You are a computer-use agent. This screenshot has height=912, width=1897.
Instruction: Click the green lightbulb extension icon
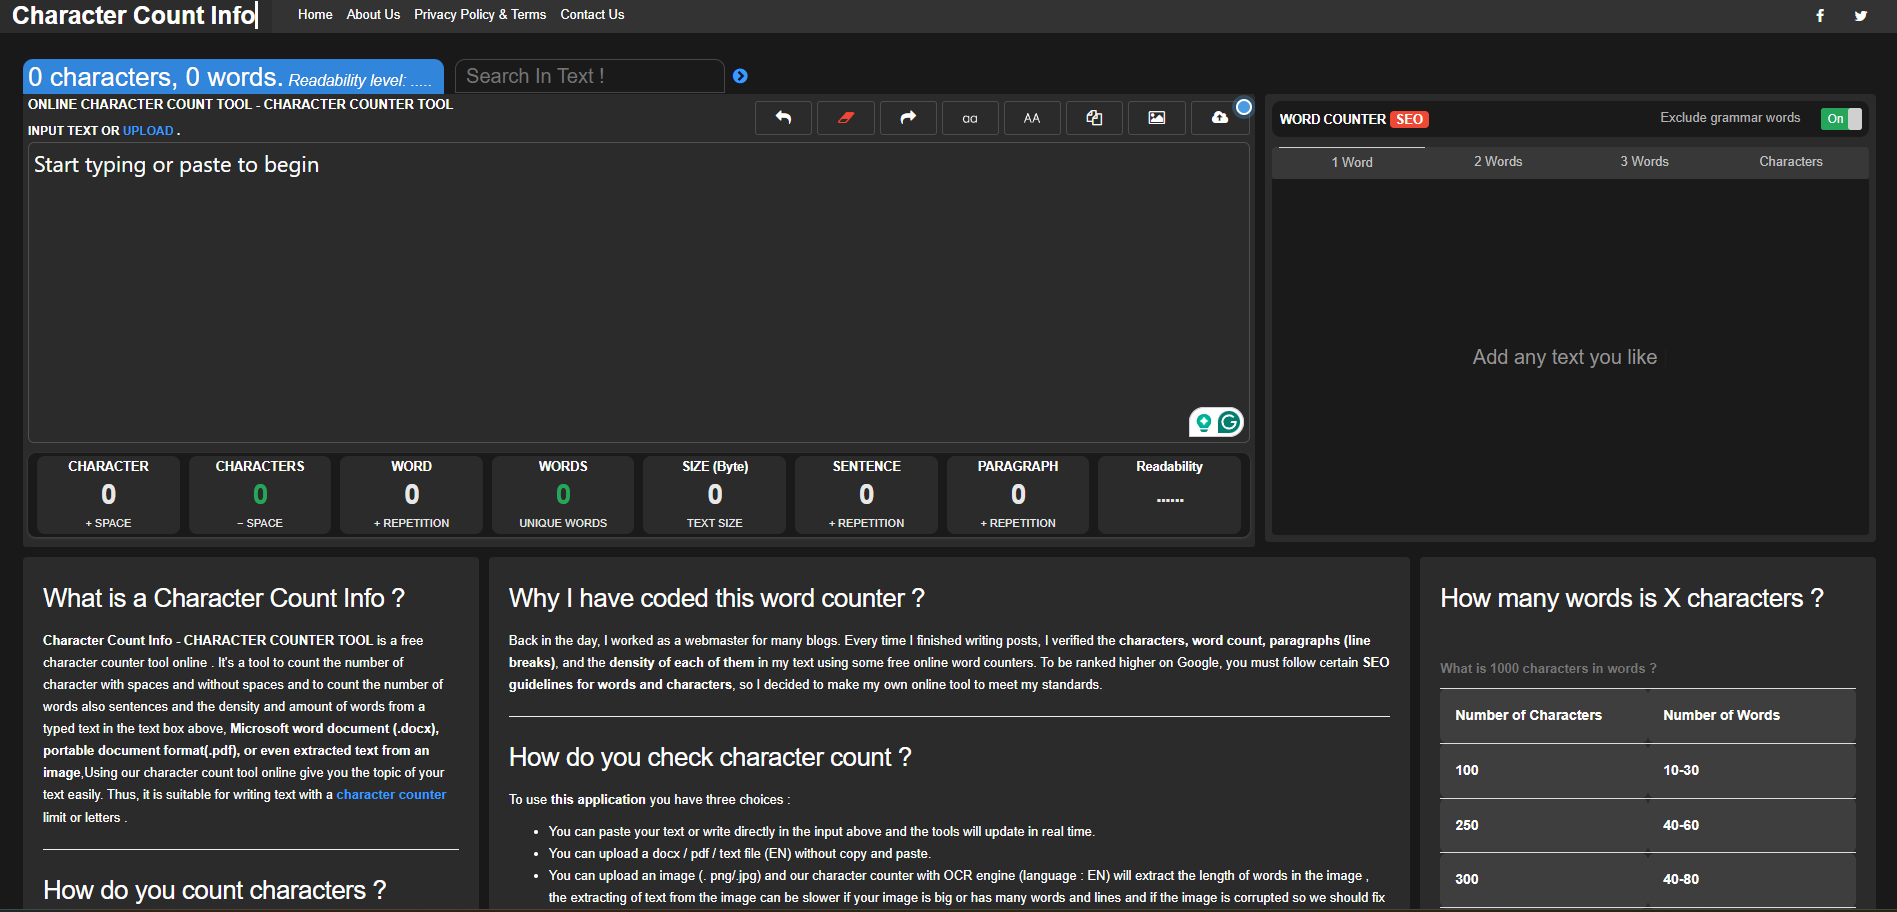coord(1204,422)
